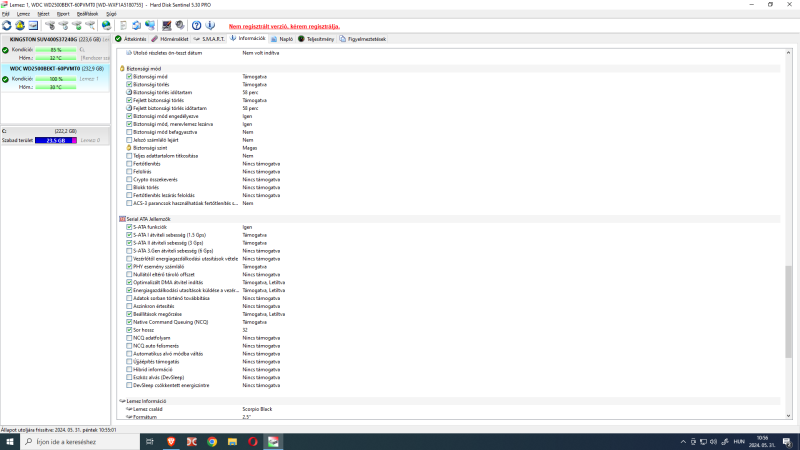Open help with the question mark icon
The width and height of the screenshot is (800, 450).
(x=196, y=26)
